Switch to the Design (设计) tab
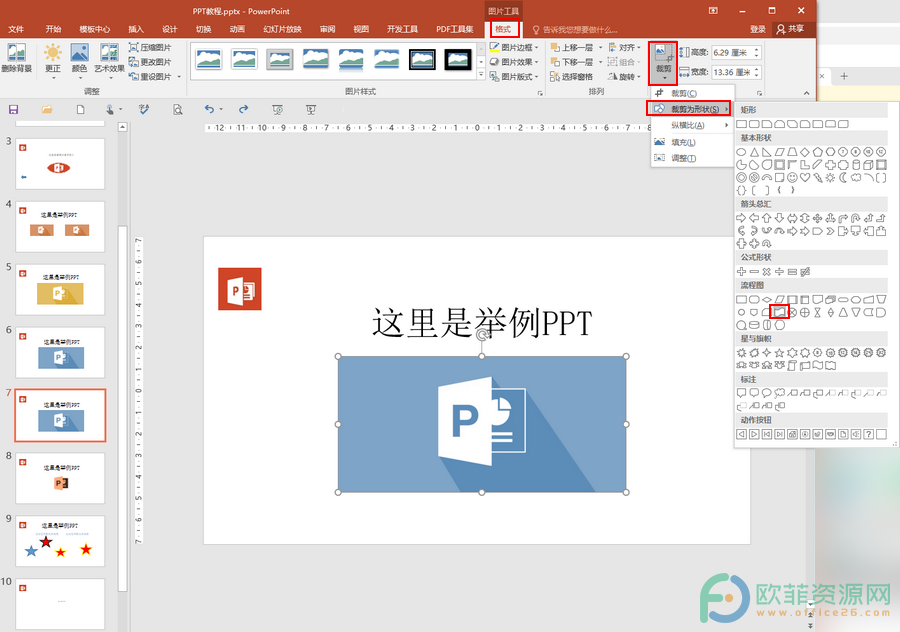This screenshot has height=632, width=900. tap(169, 29)
